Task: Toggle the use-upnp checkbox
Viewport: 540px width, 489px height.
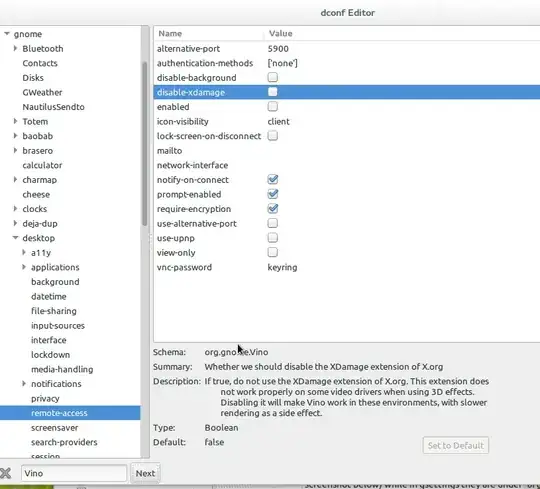Action: pos(272,238)
